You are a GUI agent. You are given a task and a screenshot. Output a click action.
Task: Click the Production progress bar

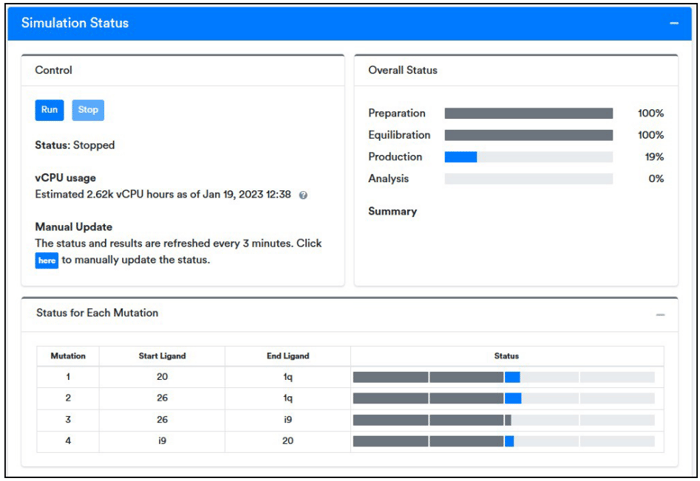[x=529, y=157]
